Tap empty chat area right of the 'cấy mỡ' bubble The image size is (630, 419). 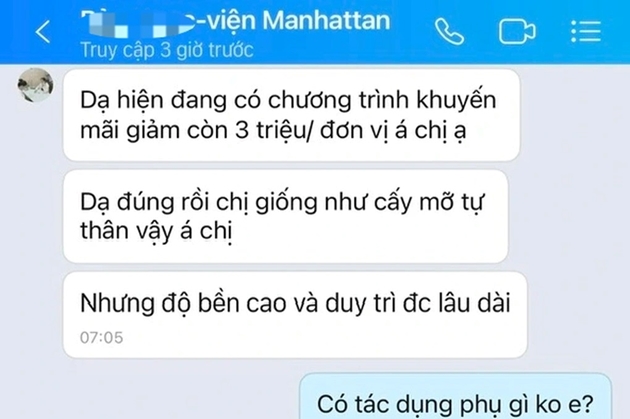(x=569, y=217)
